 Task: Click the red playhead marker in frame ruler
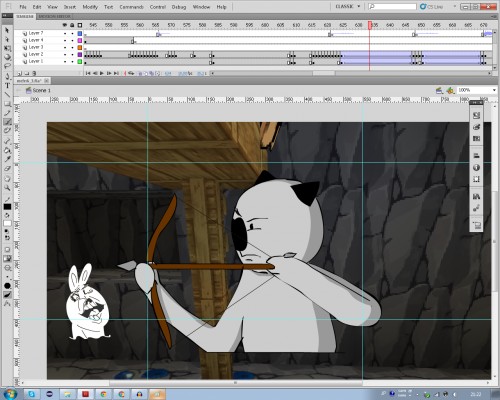(370, 25)
